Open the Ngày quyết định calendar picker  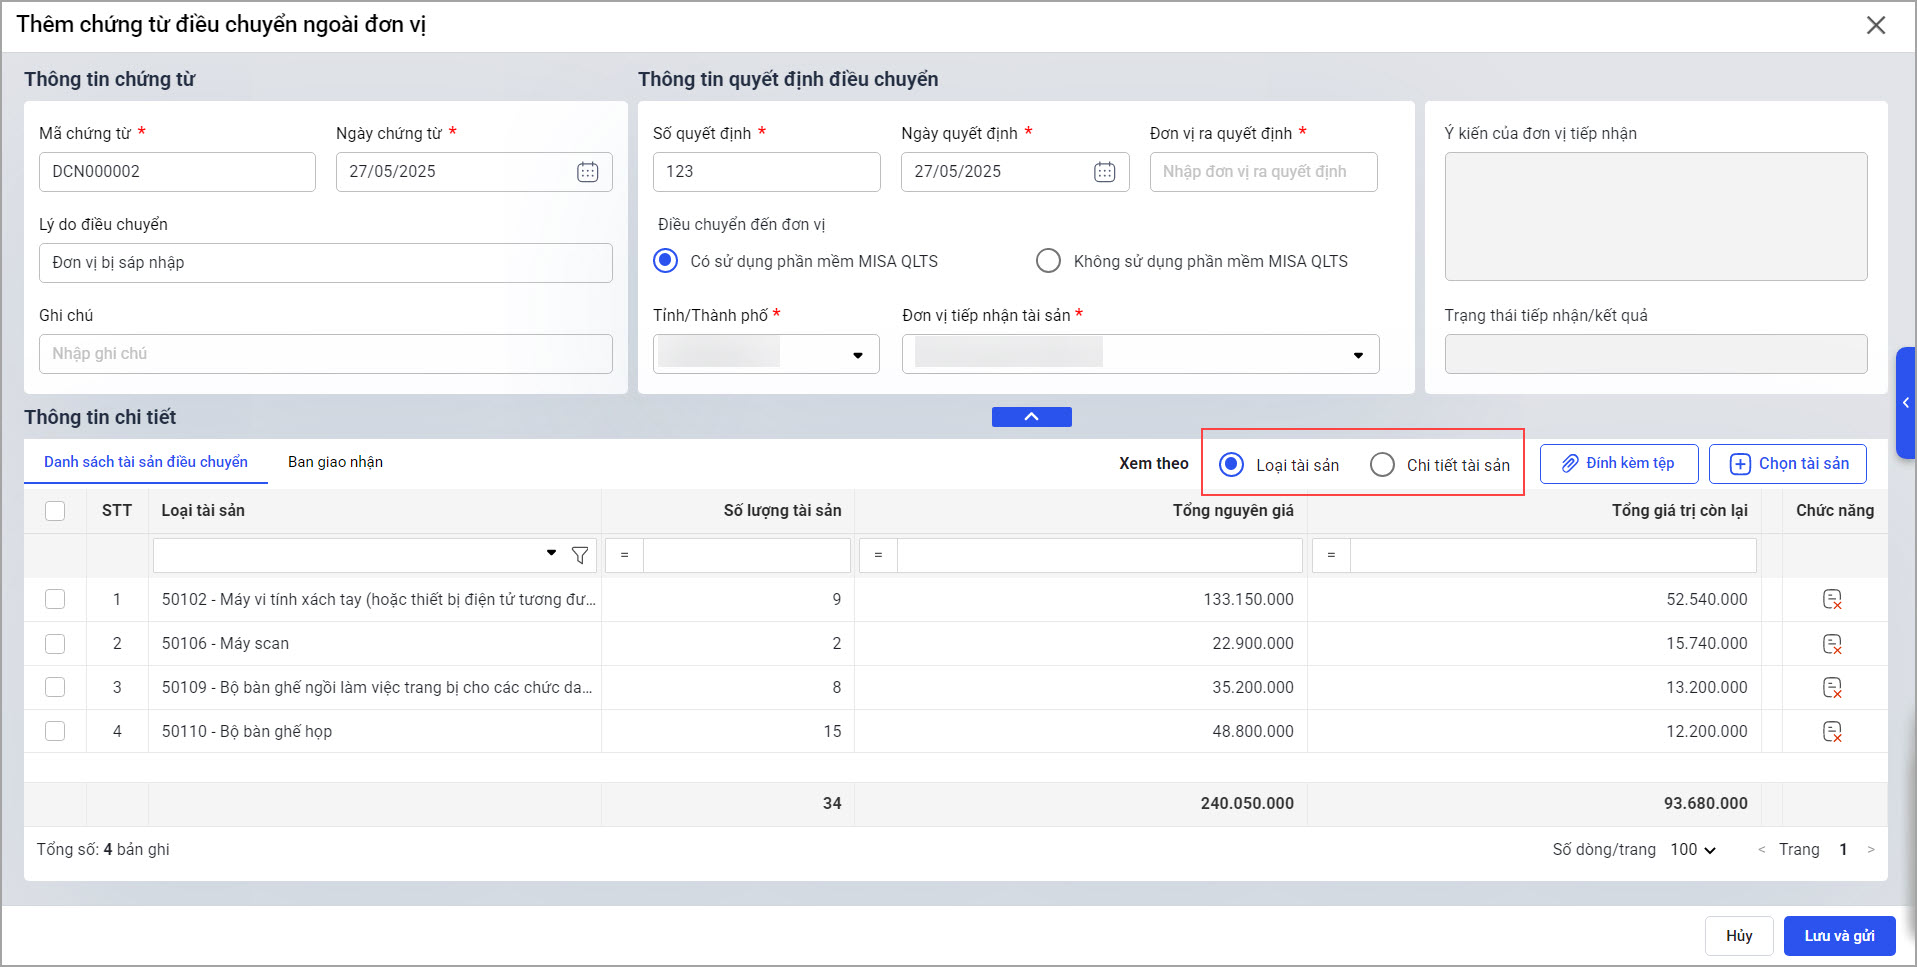pos(1104,172)
